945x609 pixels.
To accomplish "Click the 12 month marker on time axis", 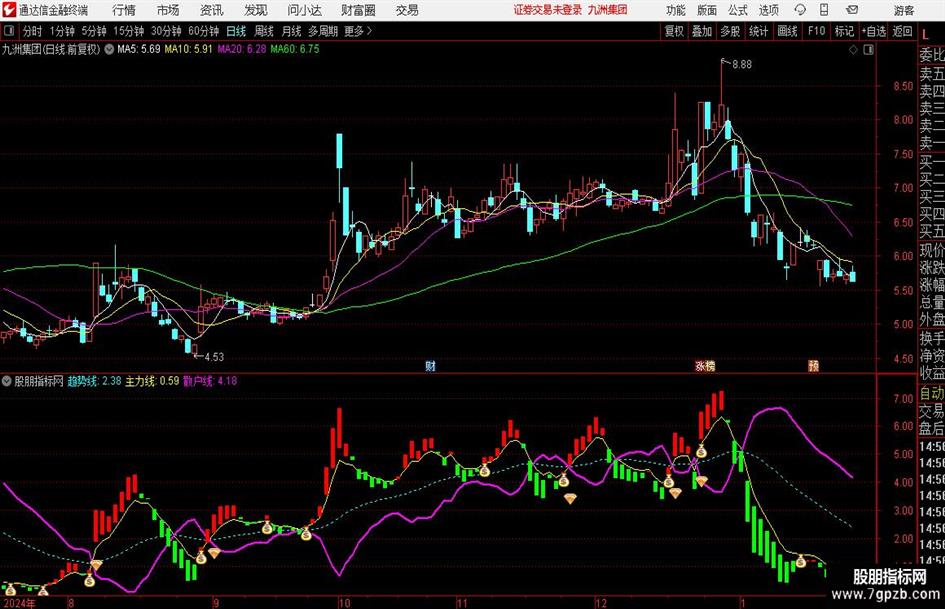I will pyautogui.click(x=601, y=603).
